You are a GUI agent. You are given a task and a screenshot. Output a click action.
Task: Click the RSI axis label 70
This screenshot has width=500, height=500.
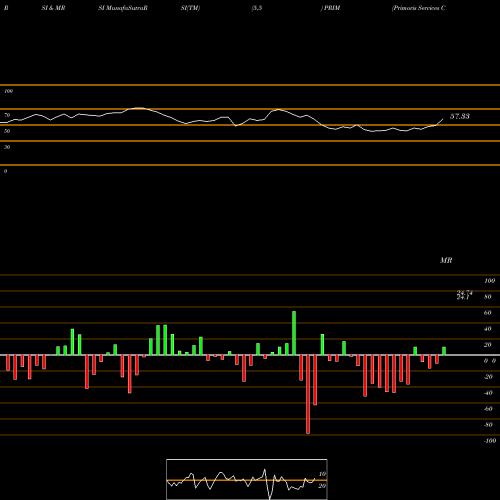(7, 115)
